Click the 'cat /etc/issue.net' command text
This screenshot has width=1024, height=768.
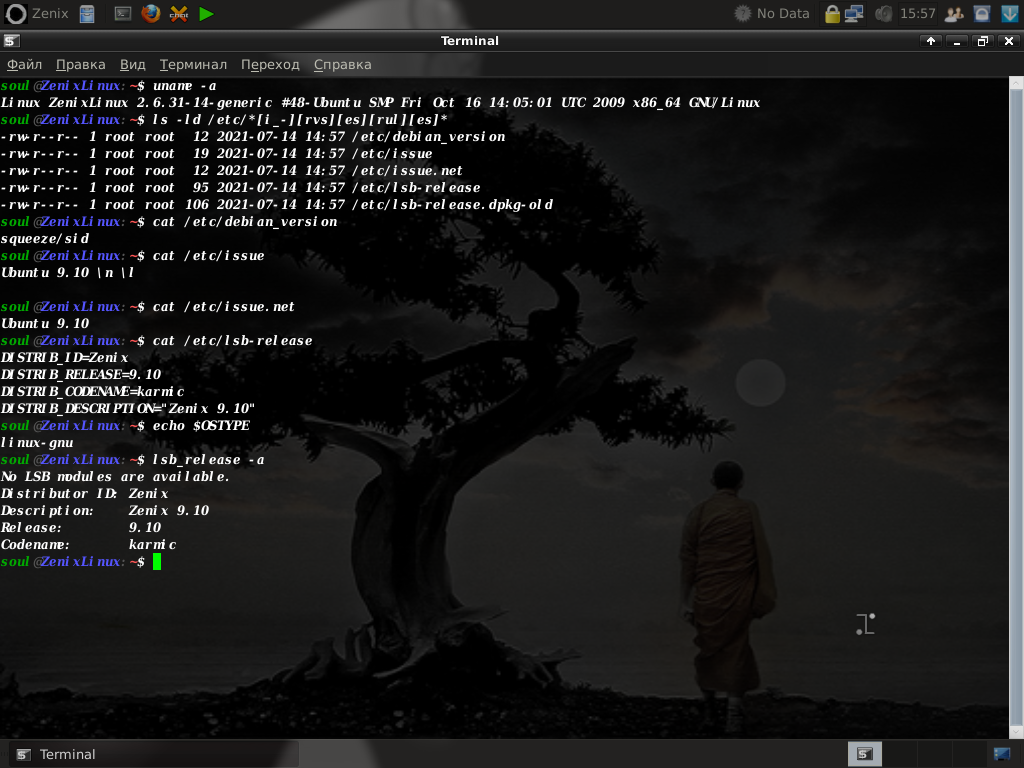pos(224,307)
